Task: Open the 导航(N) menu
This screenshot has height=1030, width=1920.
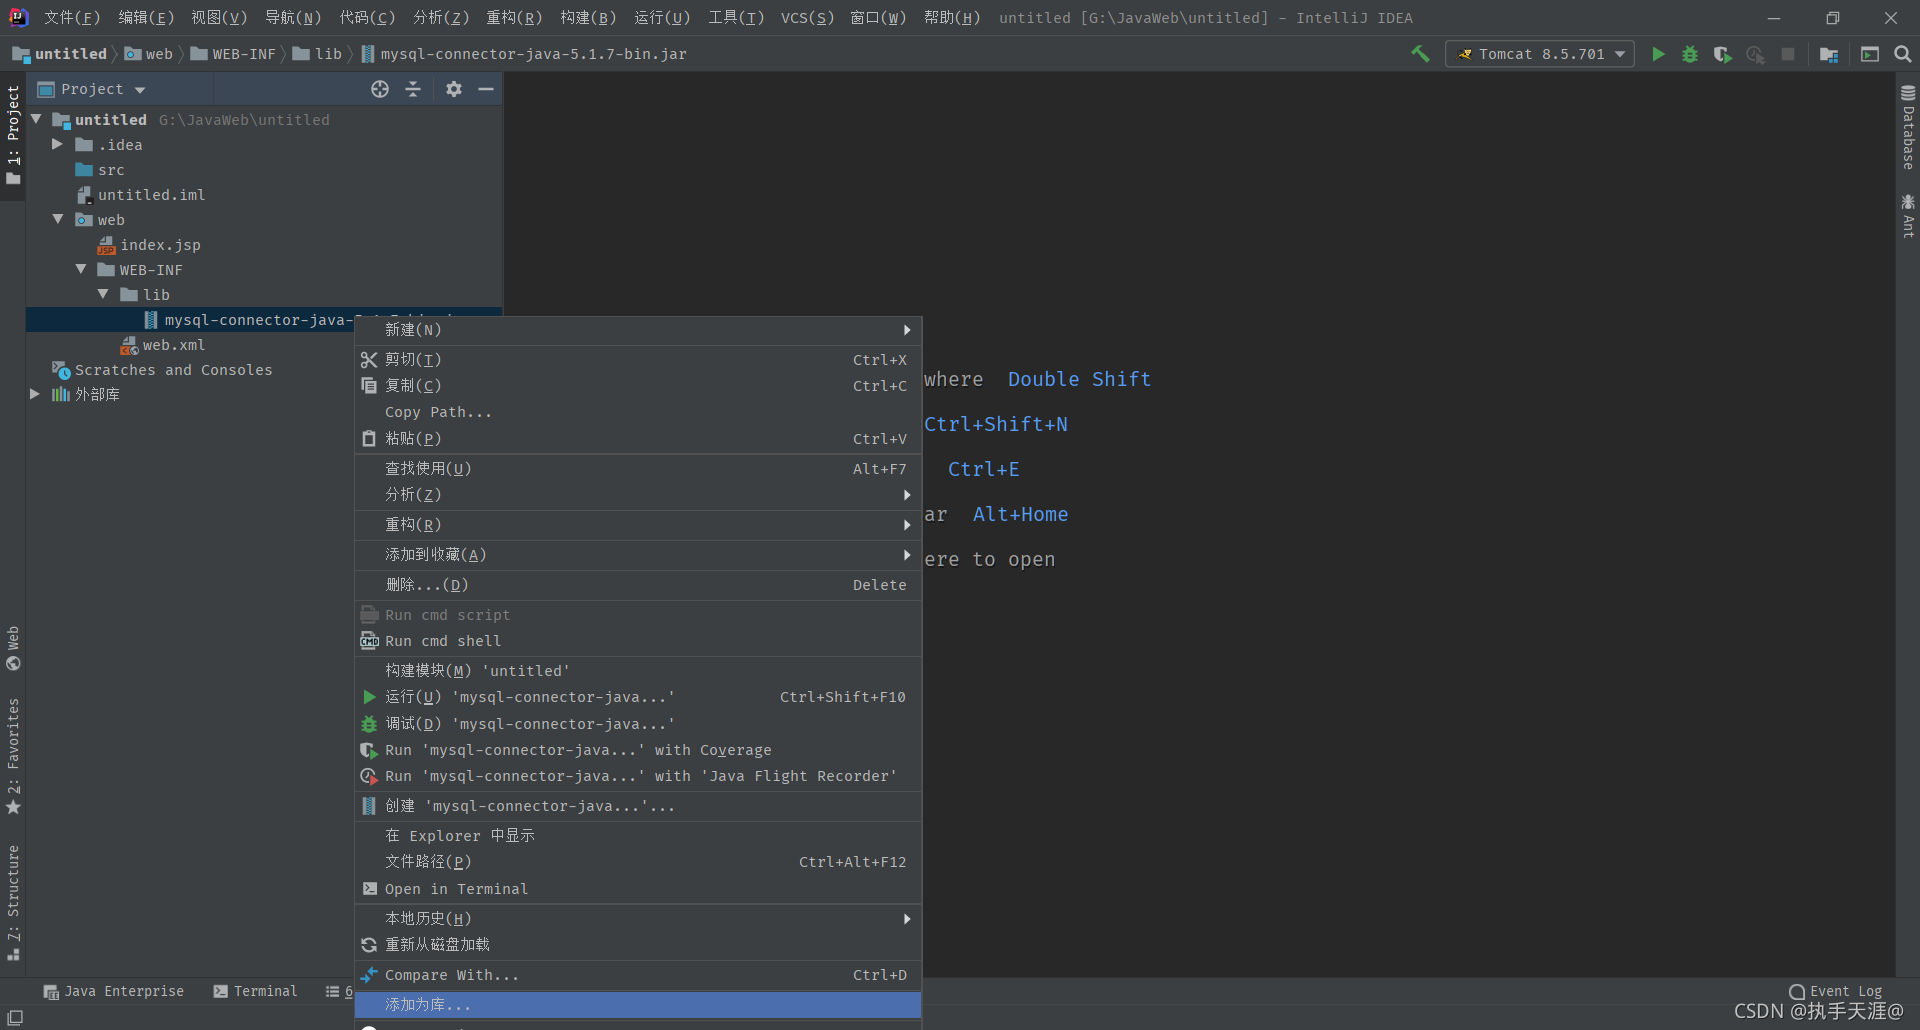Action: 293,18
